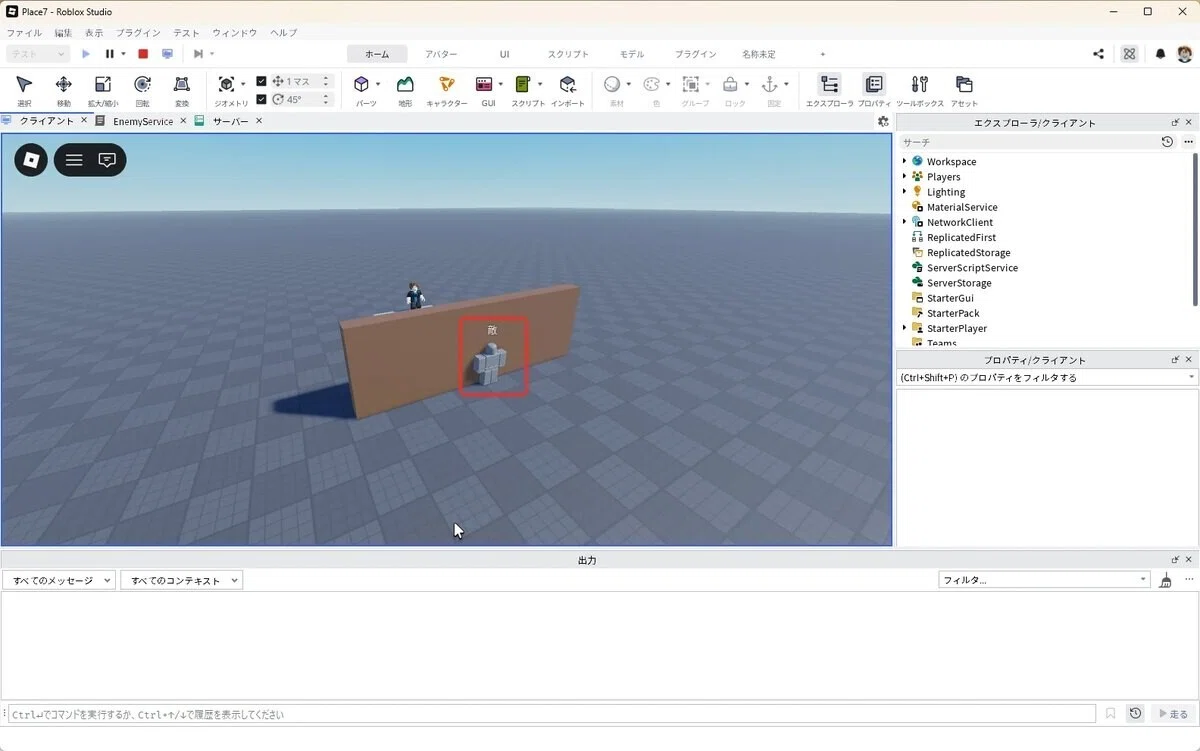Open the ファイル menu

24,33
